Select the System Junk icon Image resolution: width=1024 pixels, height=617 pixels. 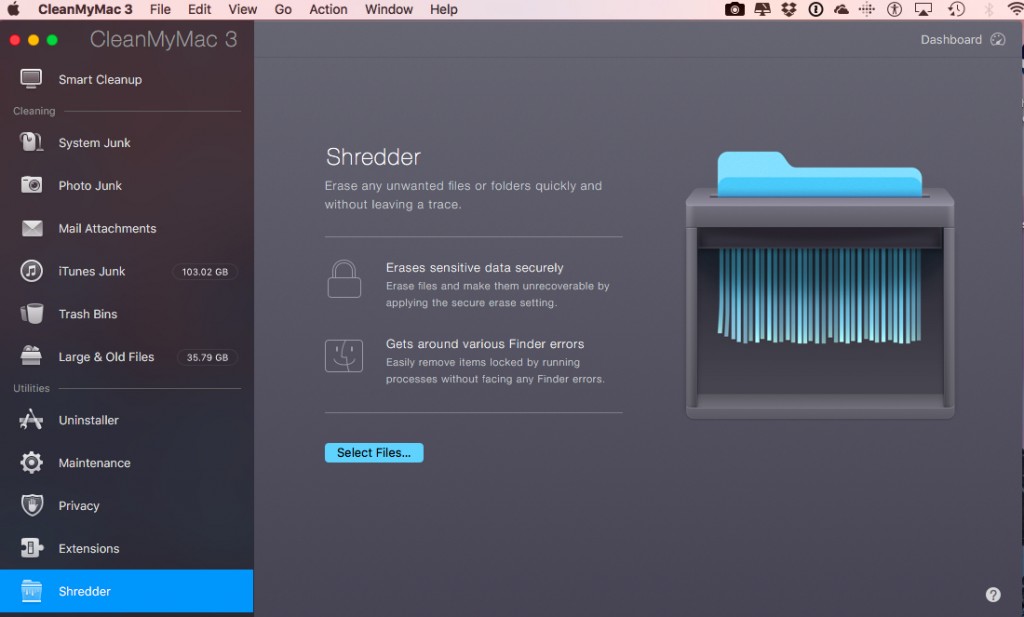click(x=31, y=142)
